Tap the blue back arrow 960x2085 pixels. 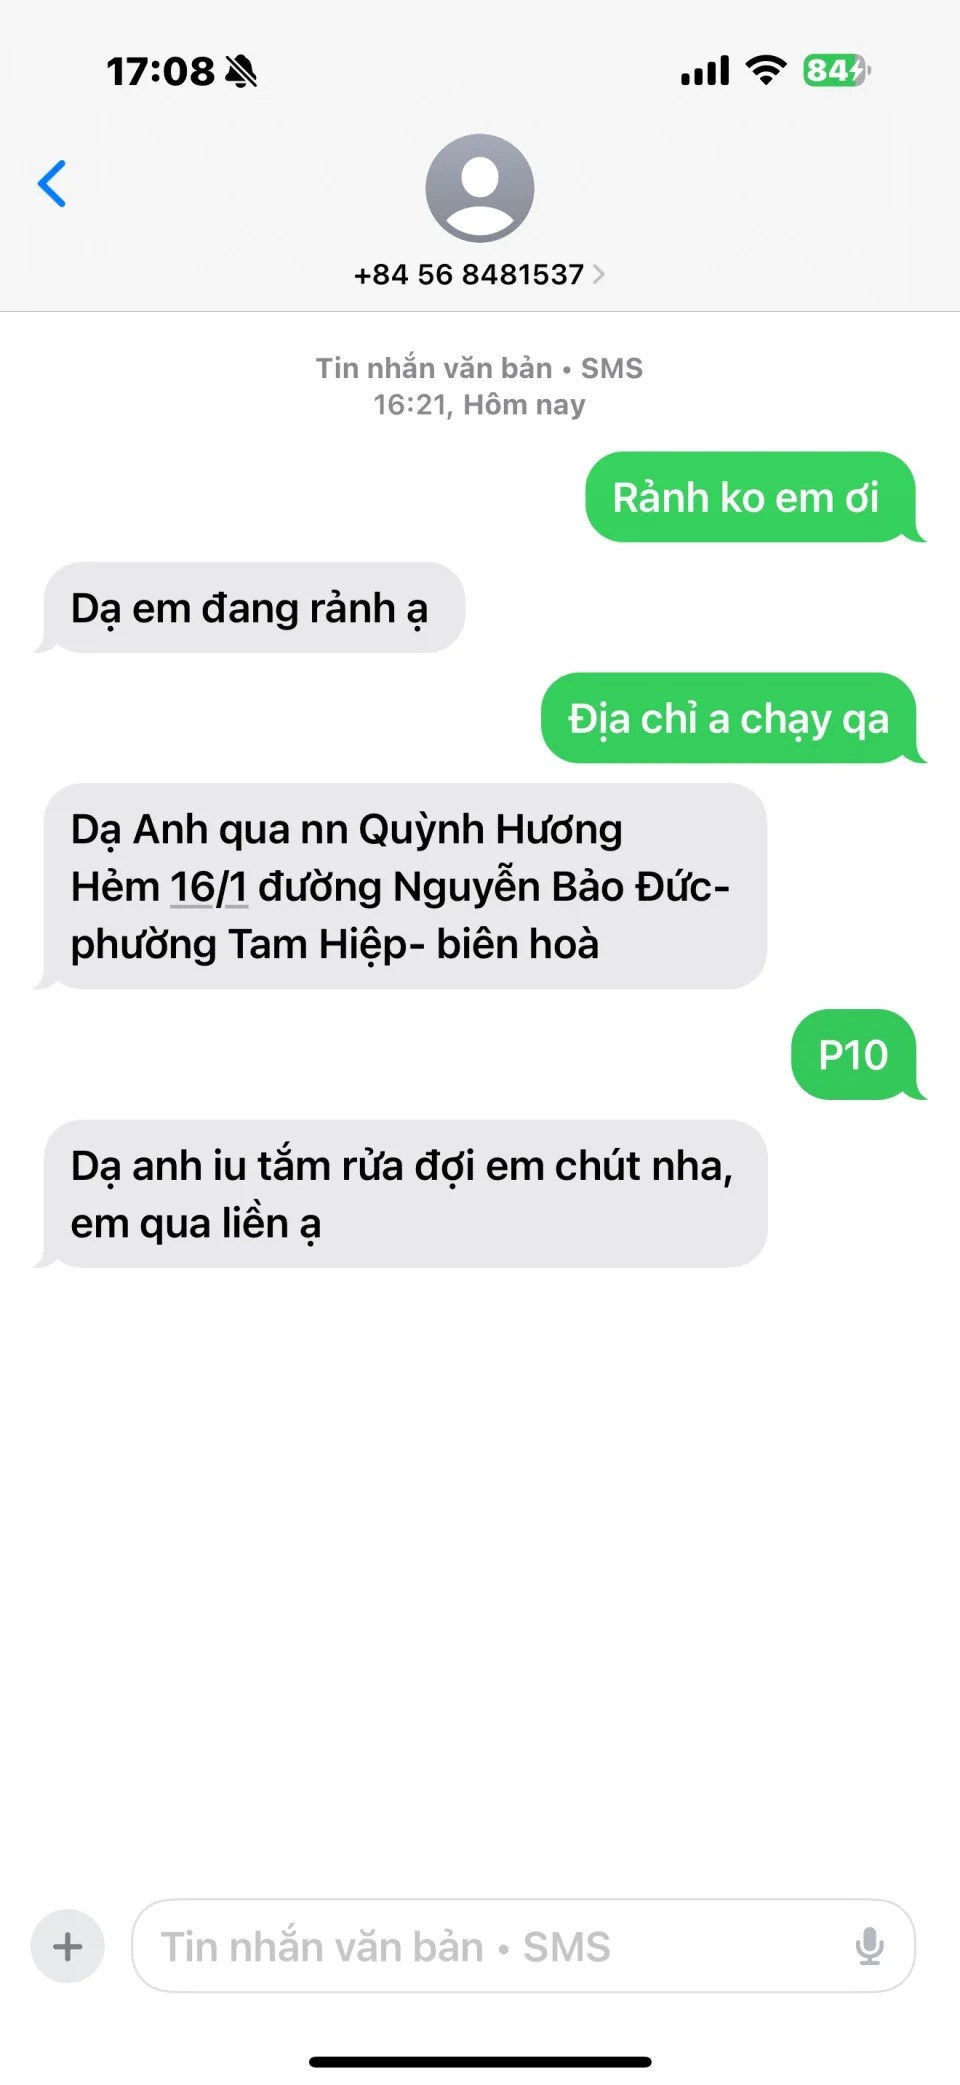click(52, 183)
